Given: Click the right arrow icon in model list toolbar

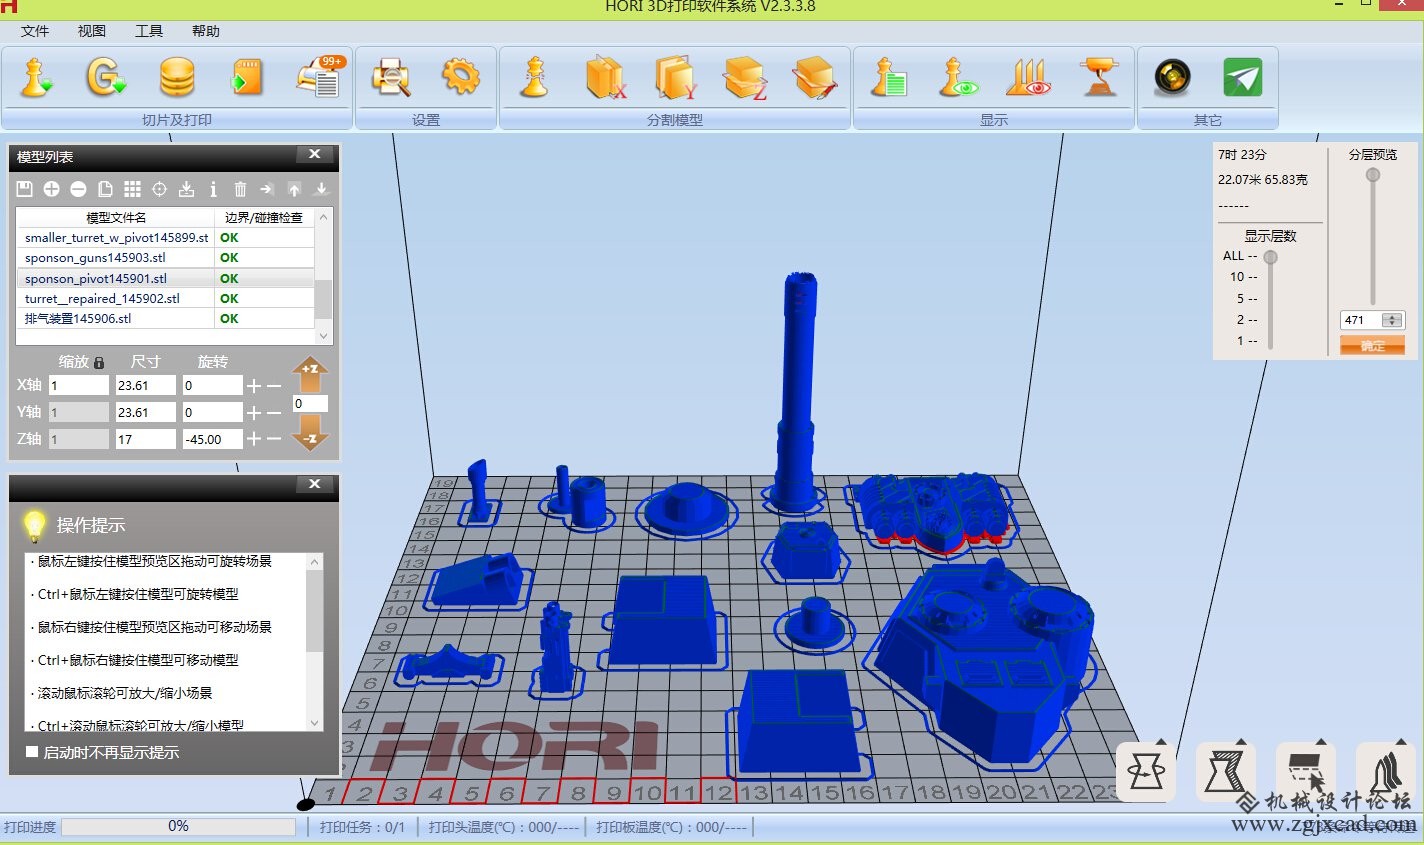Looking at the screenshot, I should click(x=267, y=189).
